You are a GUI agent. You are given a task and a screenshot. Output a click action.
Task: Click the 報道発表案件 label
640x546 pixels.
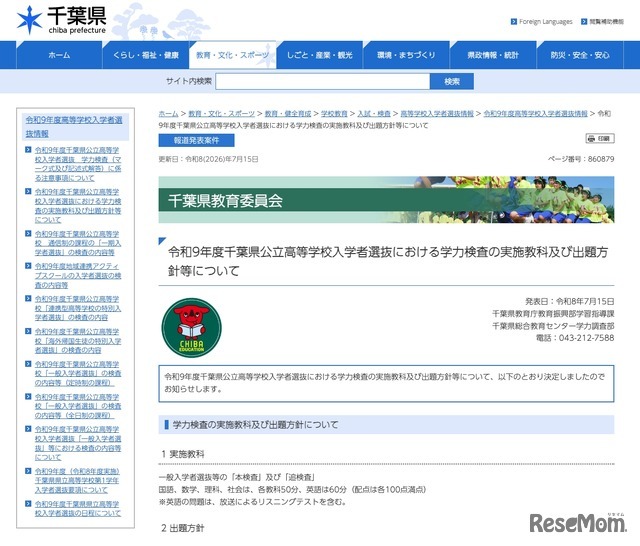point(196,140)
